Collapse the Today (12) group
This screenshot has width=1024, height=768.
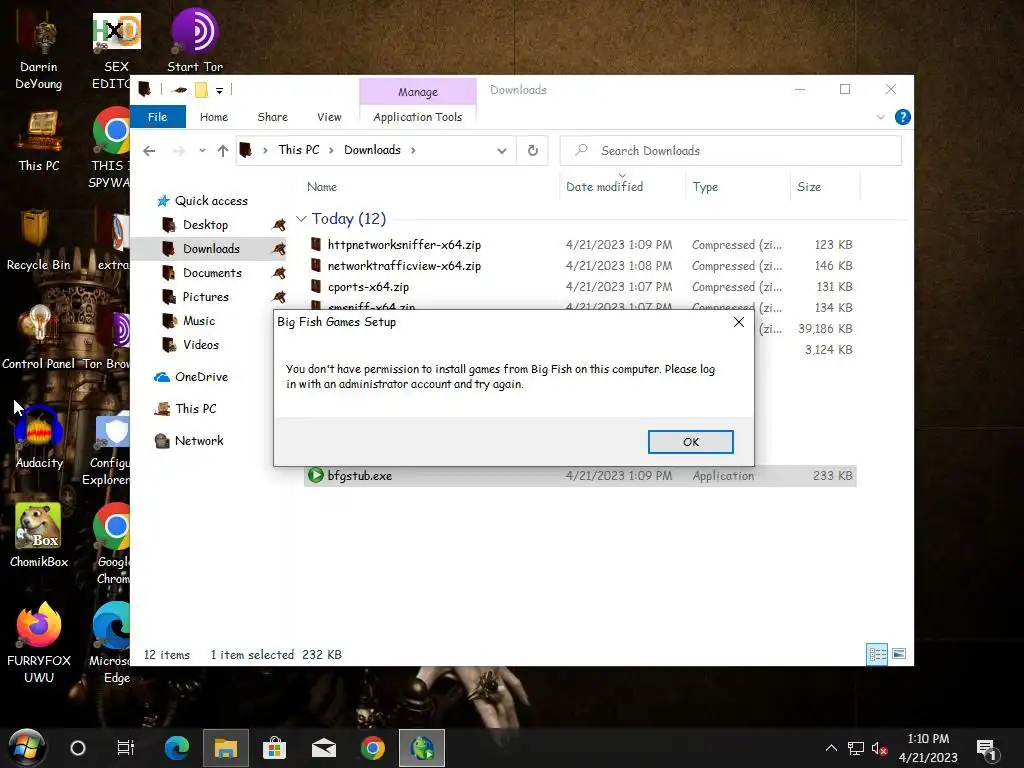tap(301, 219)
